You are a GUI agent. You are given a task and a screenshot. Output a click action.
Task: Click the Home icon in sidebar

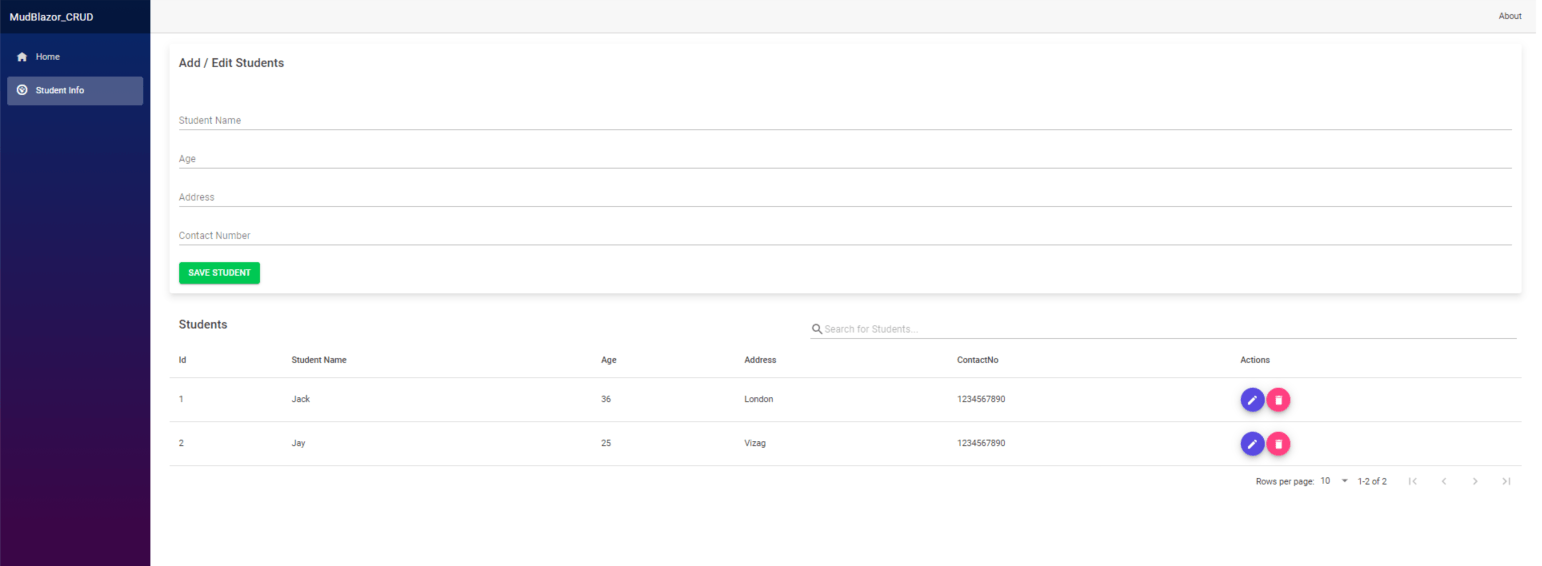point(22,57)
